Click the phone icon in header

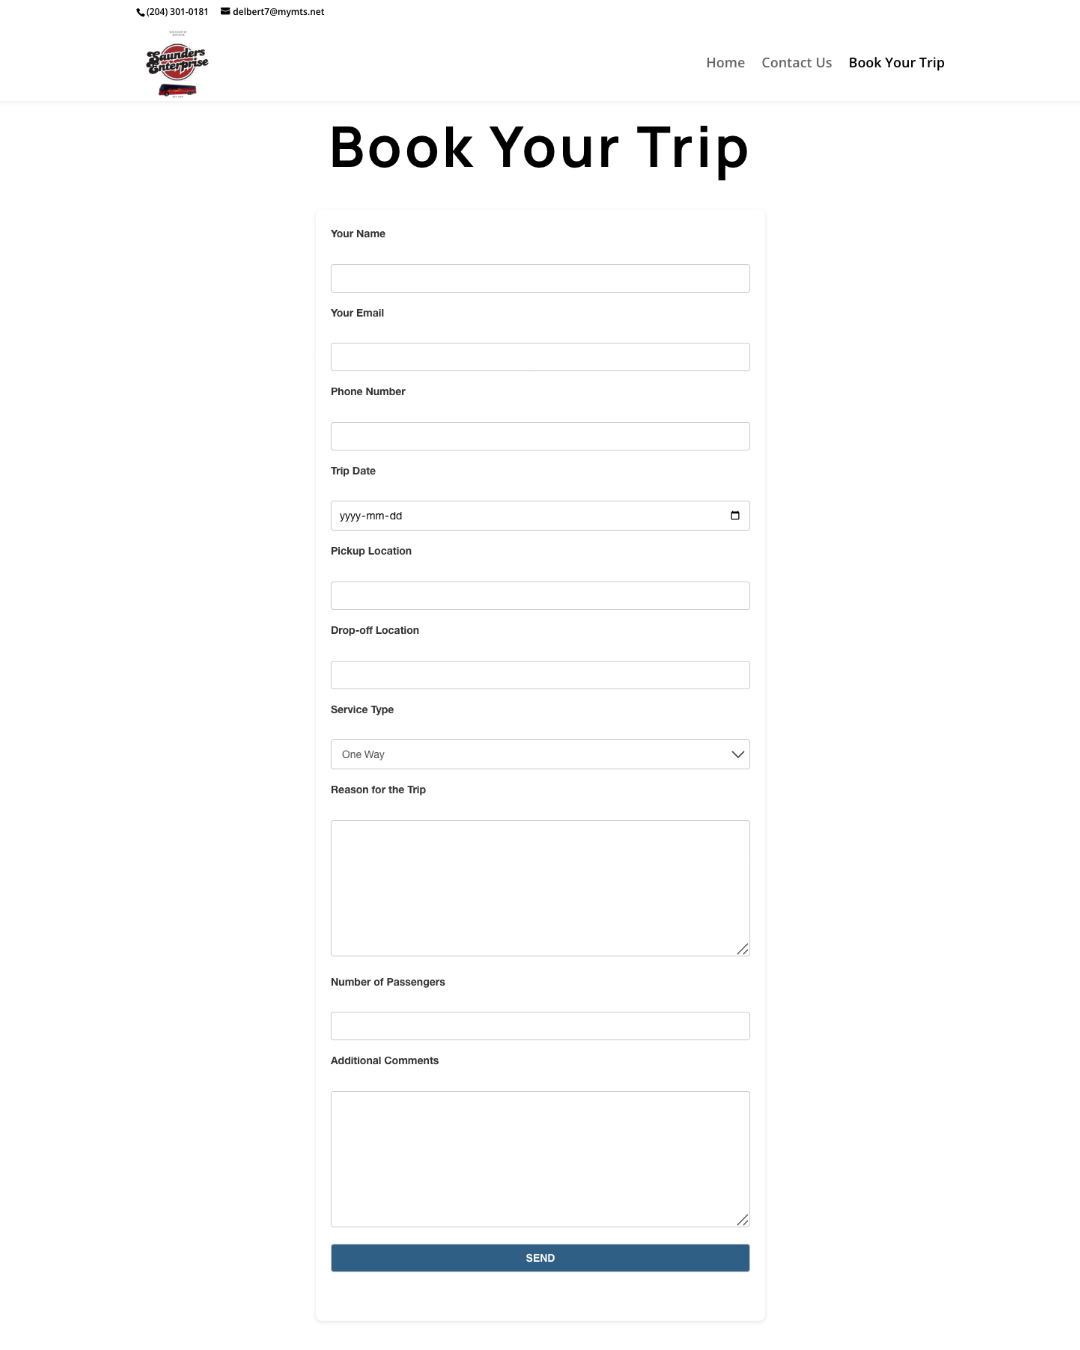[x=141, y=12]
